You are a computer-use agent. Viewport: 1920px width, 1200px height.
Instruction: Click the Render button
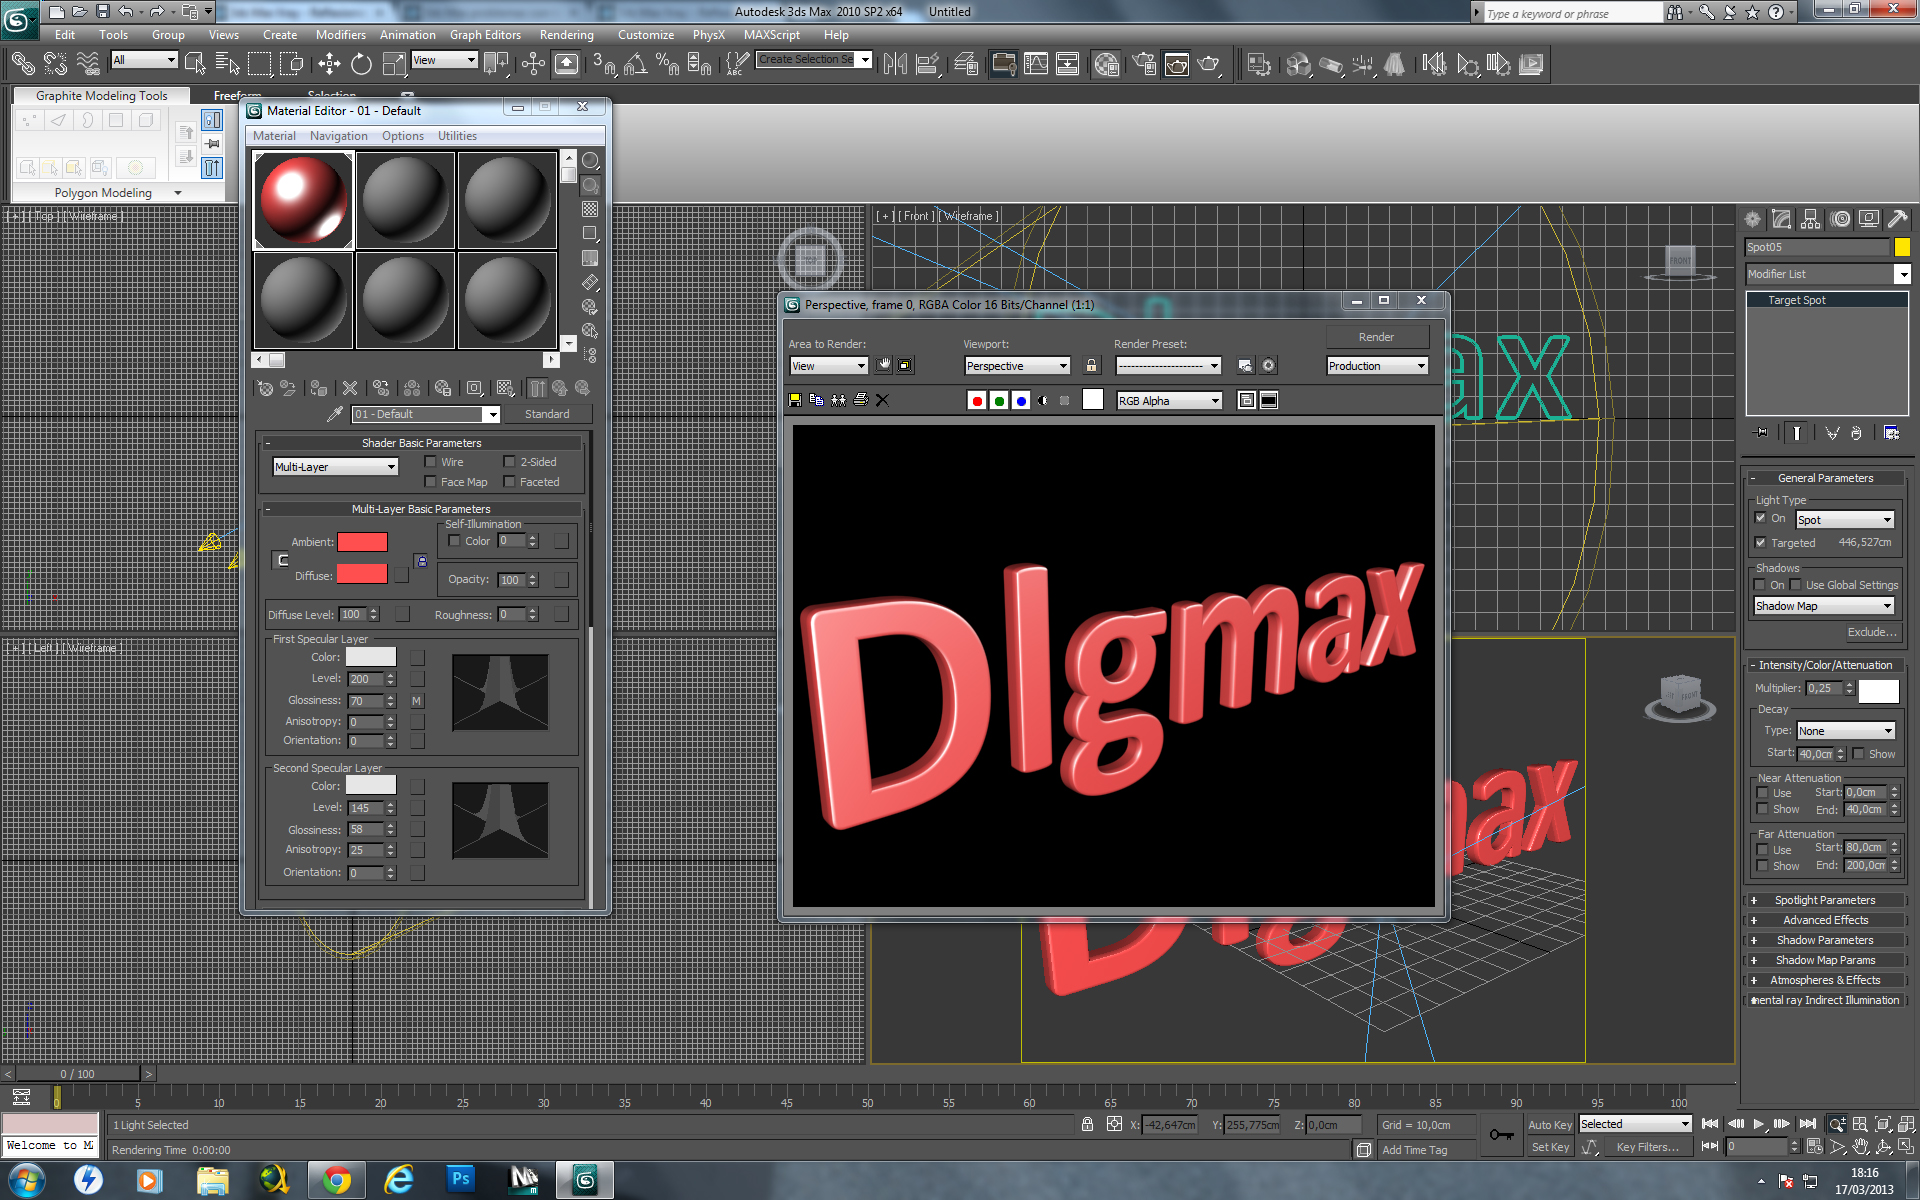point(1376,337)
